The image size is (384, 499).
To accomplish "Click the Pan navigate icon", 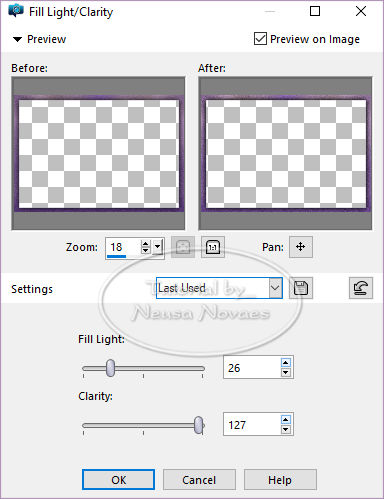I will pos(301,247).
